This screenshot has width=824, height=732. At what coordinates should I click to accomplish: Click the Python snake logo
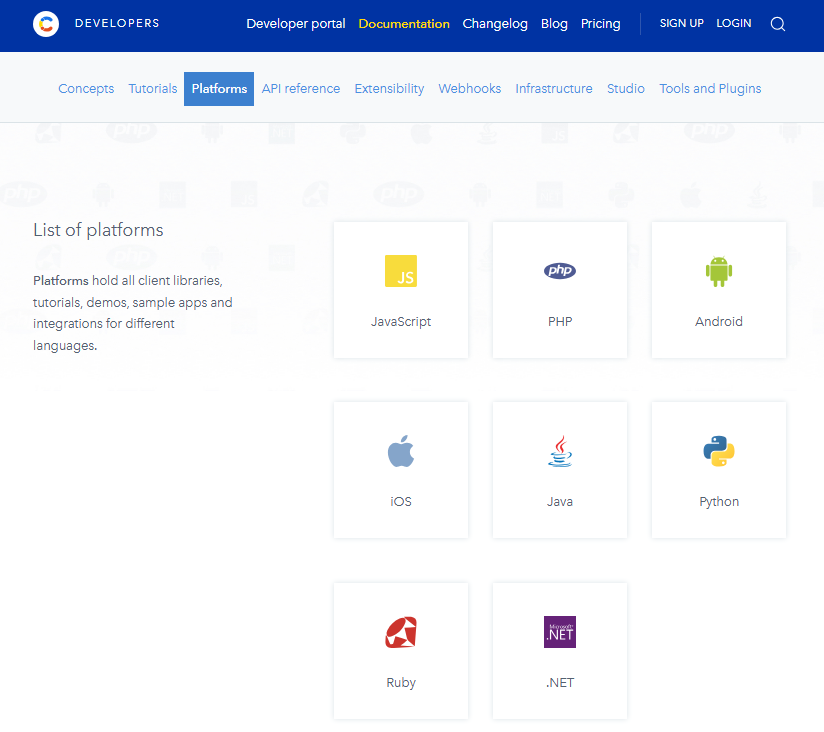coord(719,451)
